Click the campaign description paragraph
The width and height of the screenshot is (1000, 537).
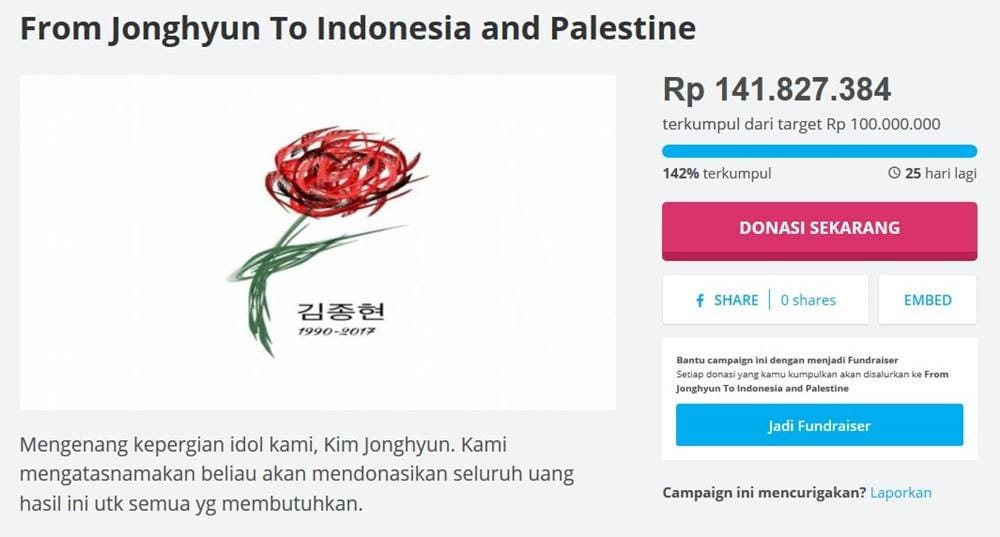pos(296,473)
